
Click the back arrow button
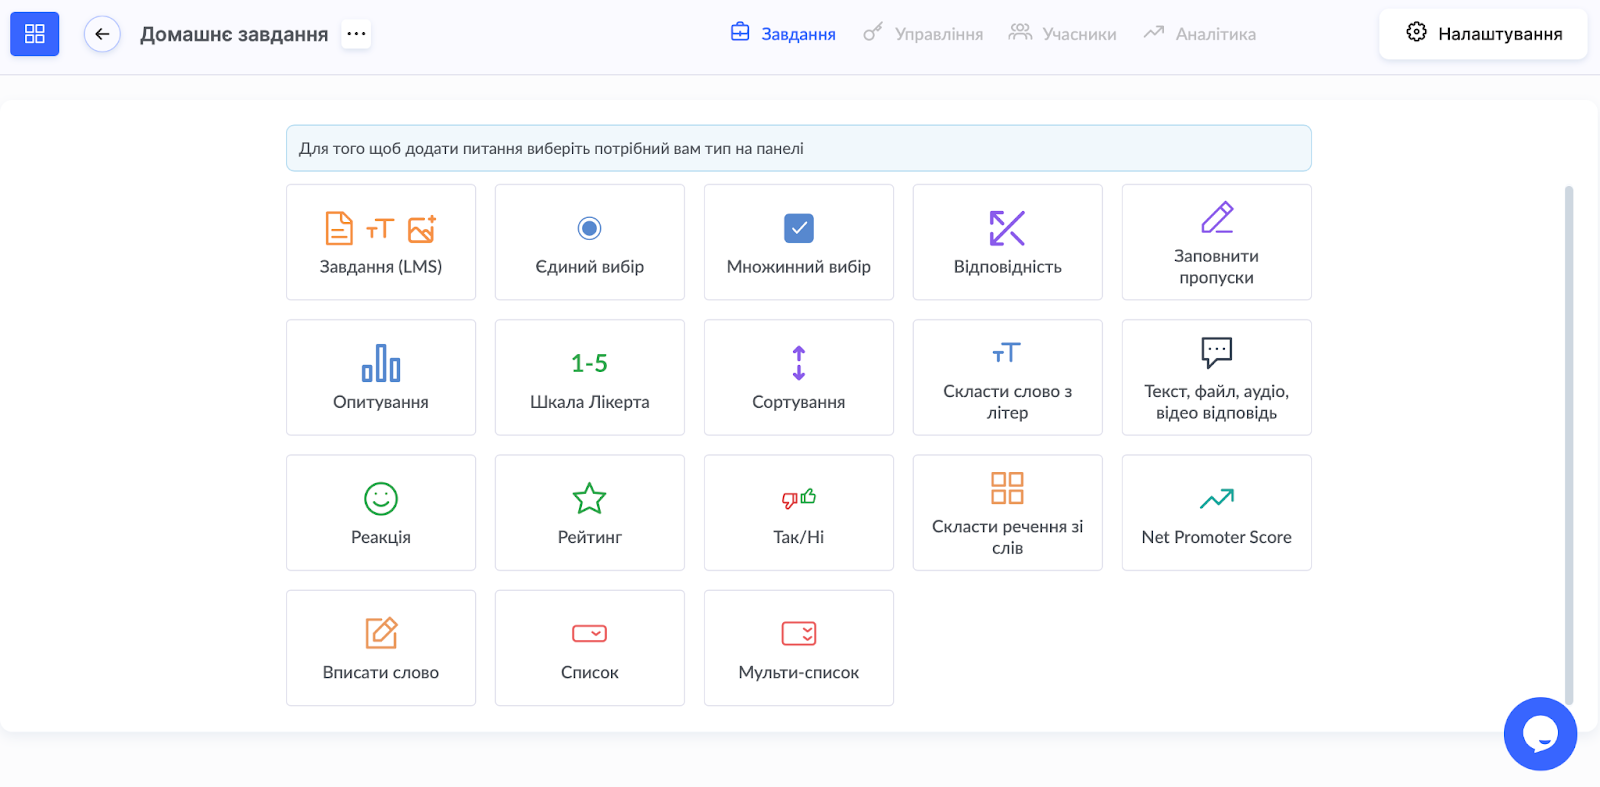click(x=102, y=34)
